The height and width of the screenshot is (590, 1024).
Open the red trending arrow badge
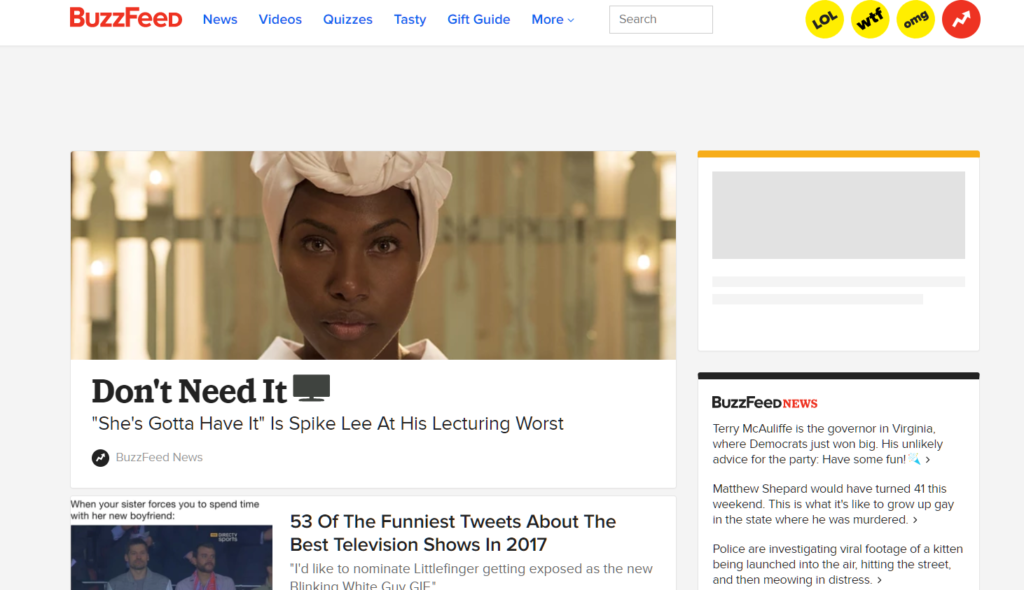pyautogui.click(x=961, y=20)
